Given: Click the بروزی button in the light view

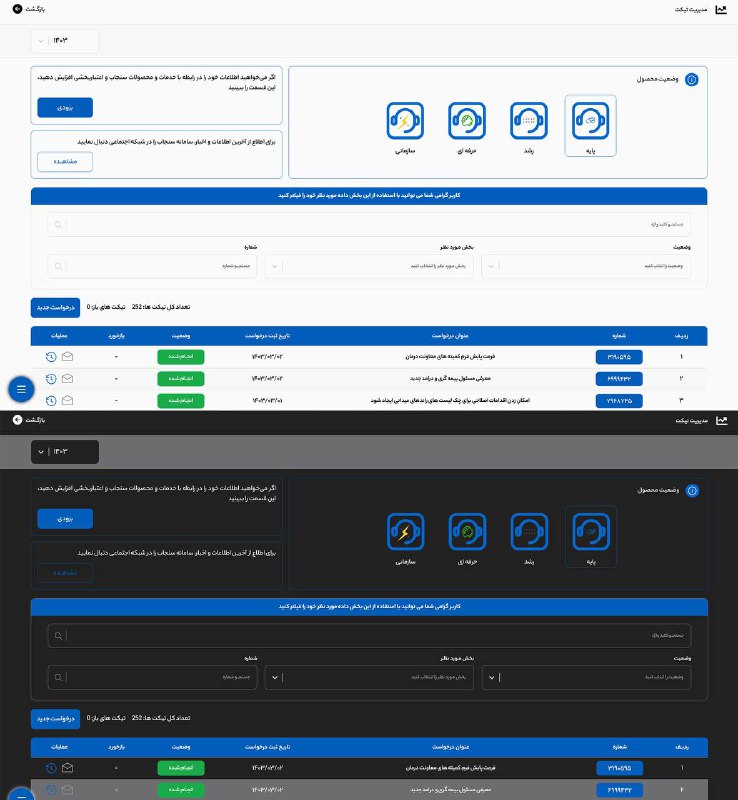Looking at the screenshot, I should click(65, 107).
